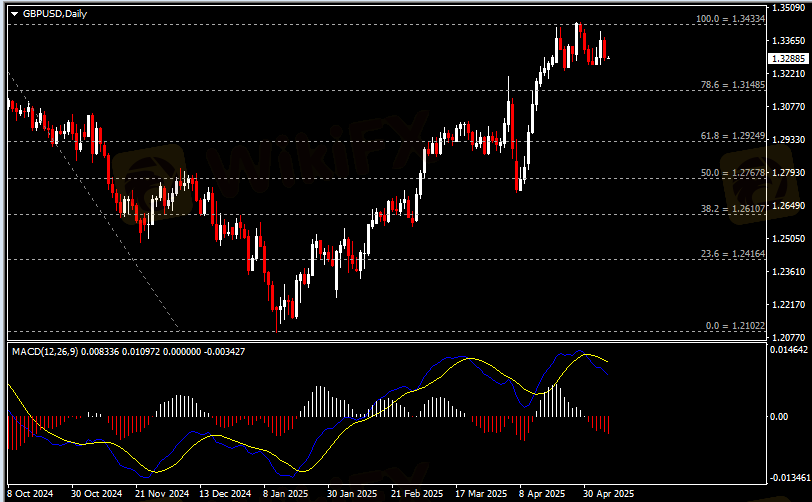
Task: Select the 50.0 = 1.27678 Fibonacci label
Action: (733, 173)
